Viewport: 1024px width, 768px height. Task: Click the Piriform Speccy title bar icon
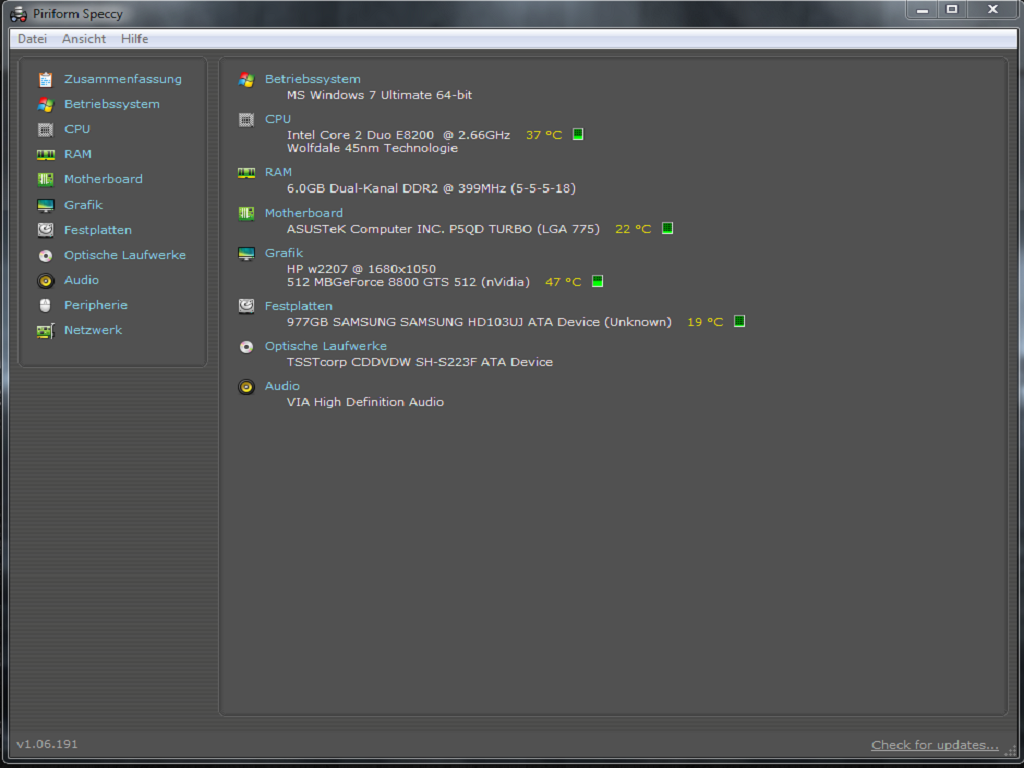tap(18, 13)
